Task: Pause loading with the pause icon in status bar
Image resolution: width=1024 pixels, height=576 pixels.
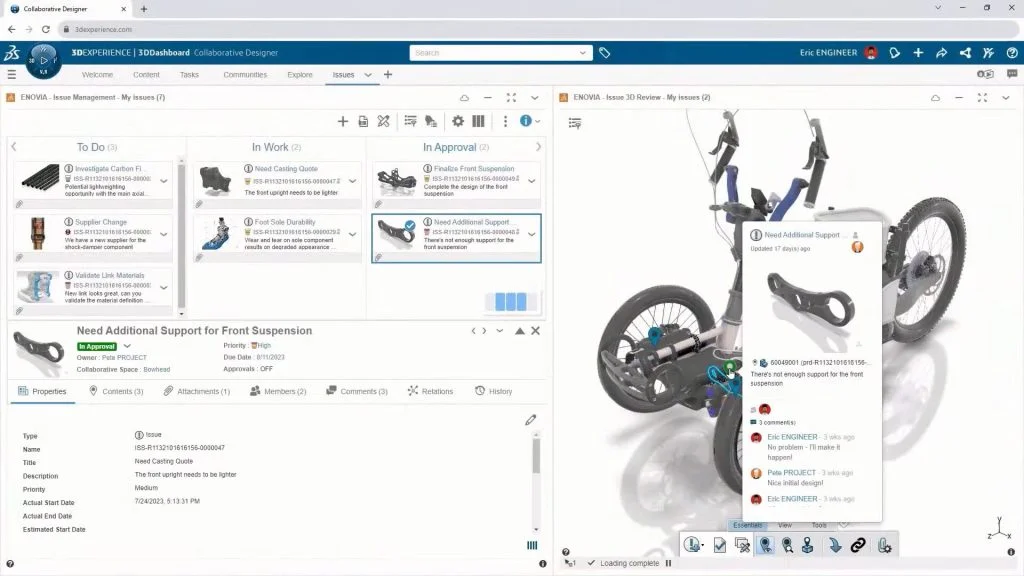Action: point(668,563)
